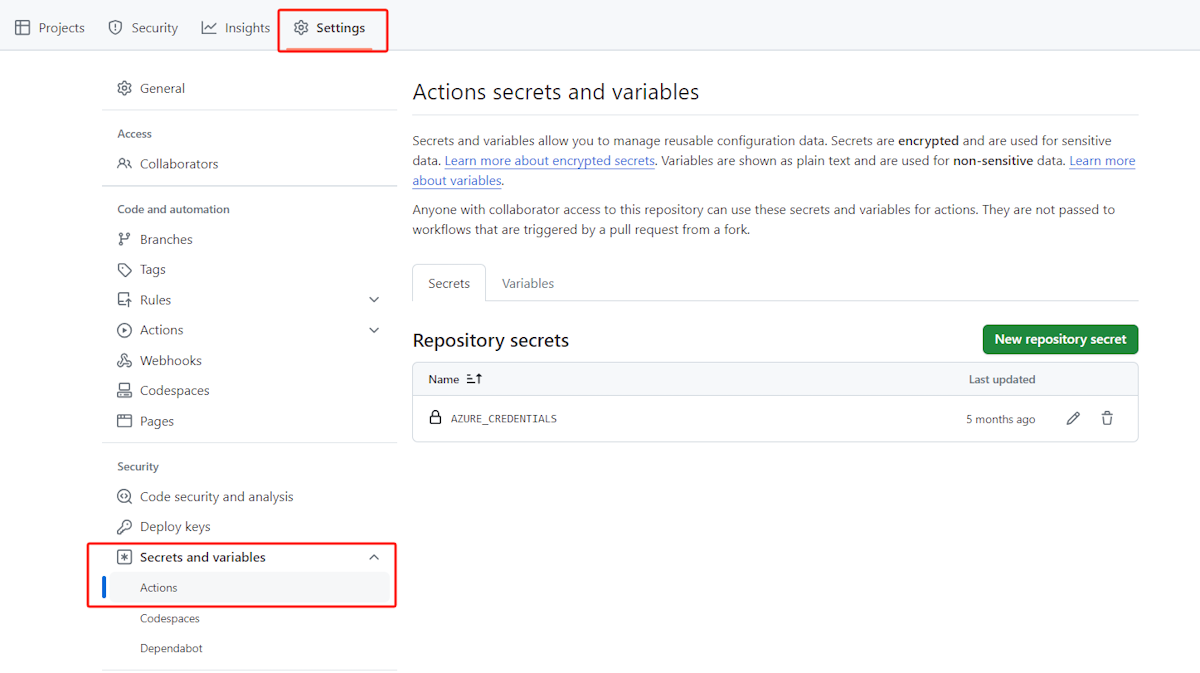Viewport: 1200px width, 673px height.
Task: Switch to the Variables tab
Action: point(527,283)
